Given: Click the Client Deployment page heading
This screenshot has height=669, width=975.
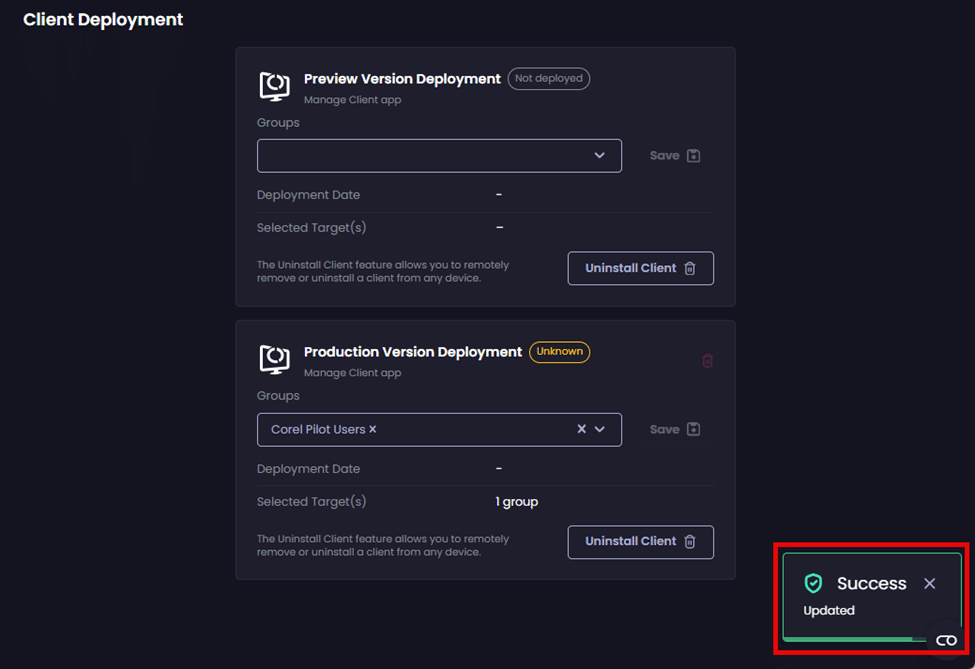Looking at the screenshot, I should click(103, 19).
